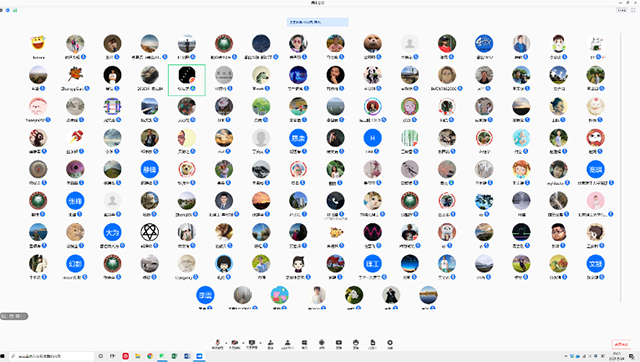Expand the arrow beside the camera button
This screenshot has width=640, height=362.
[243, 343]
